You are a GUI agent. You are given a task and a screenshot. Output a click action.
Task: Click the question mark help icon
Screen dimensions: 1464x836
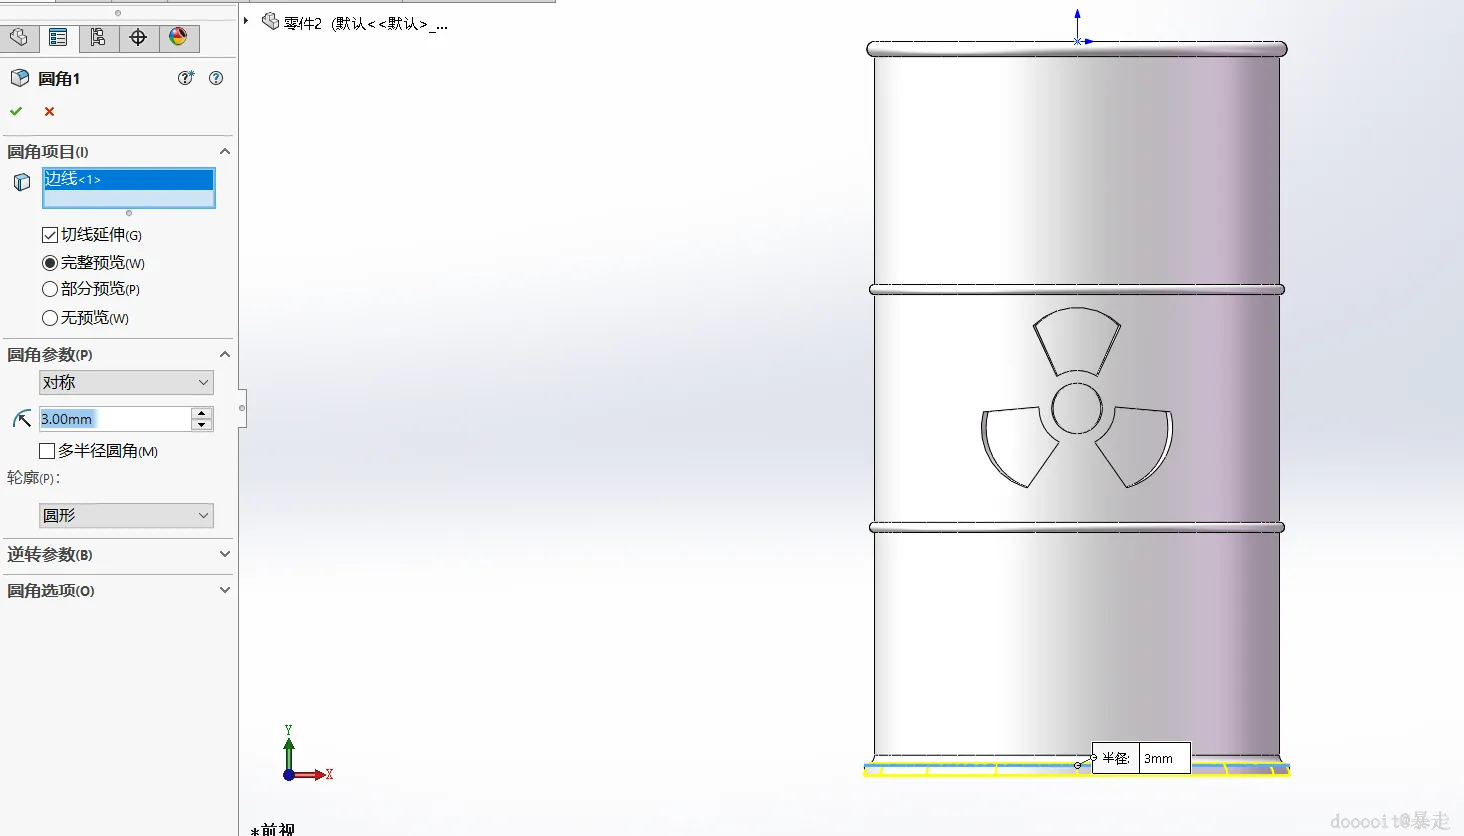216,78
